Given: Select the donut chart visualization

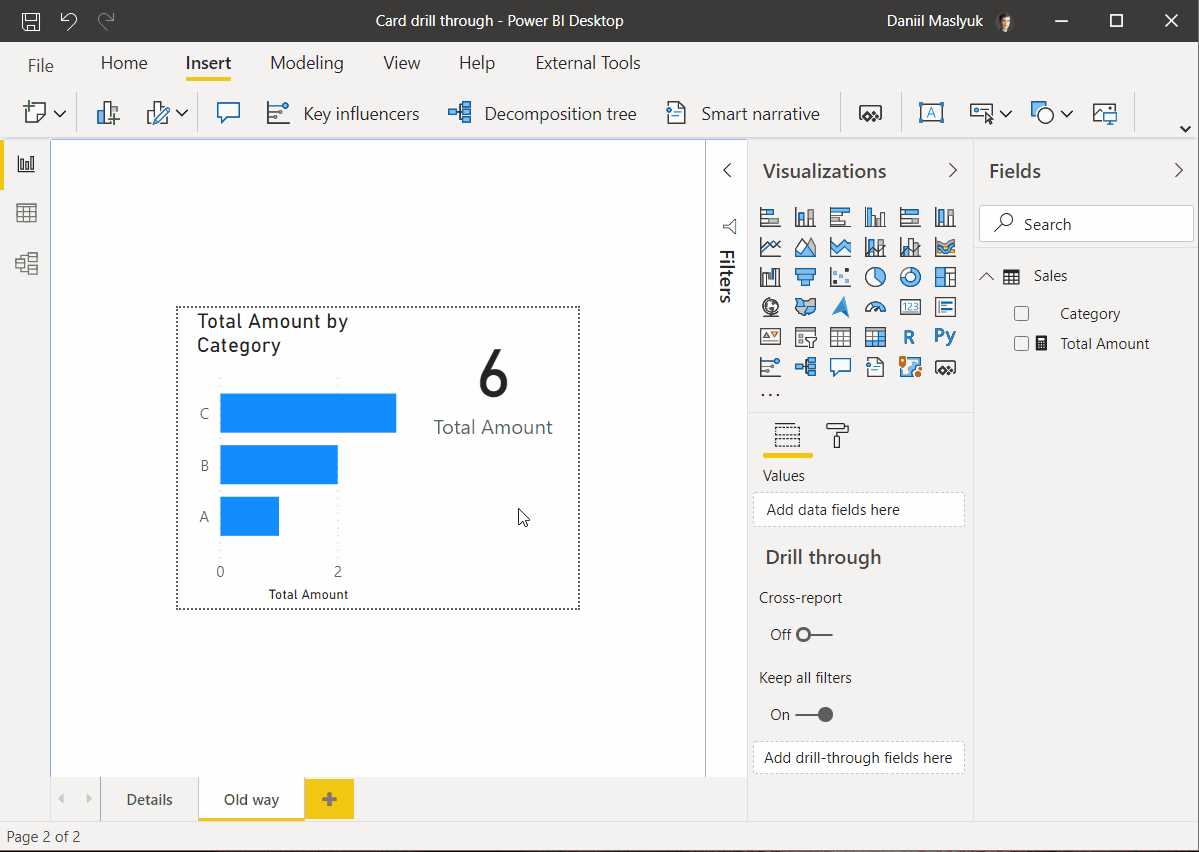Looking at the screenshot, I should 910,275.
